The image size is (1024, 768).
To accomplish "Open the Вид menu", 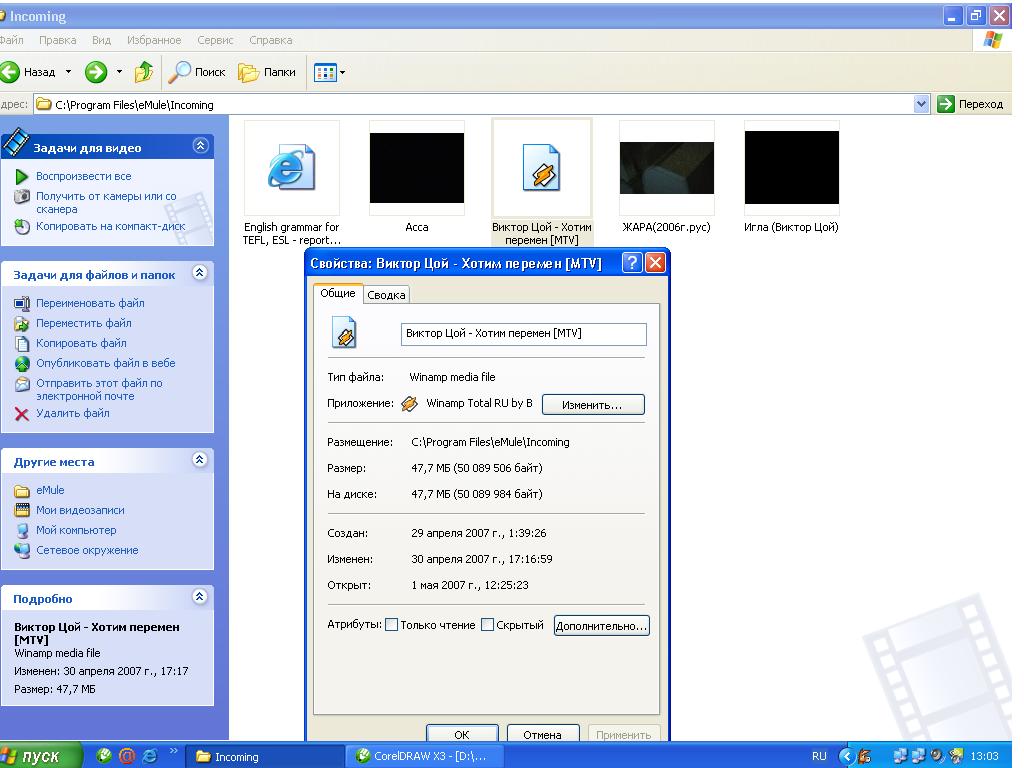I will (101, 40).
